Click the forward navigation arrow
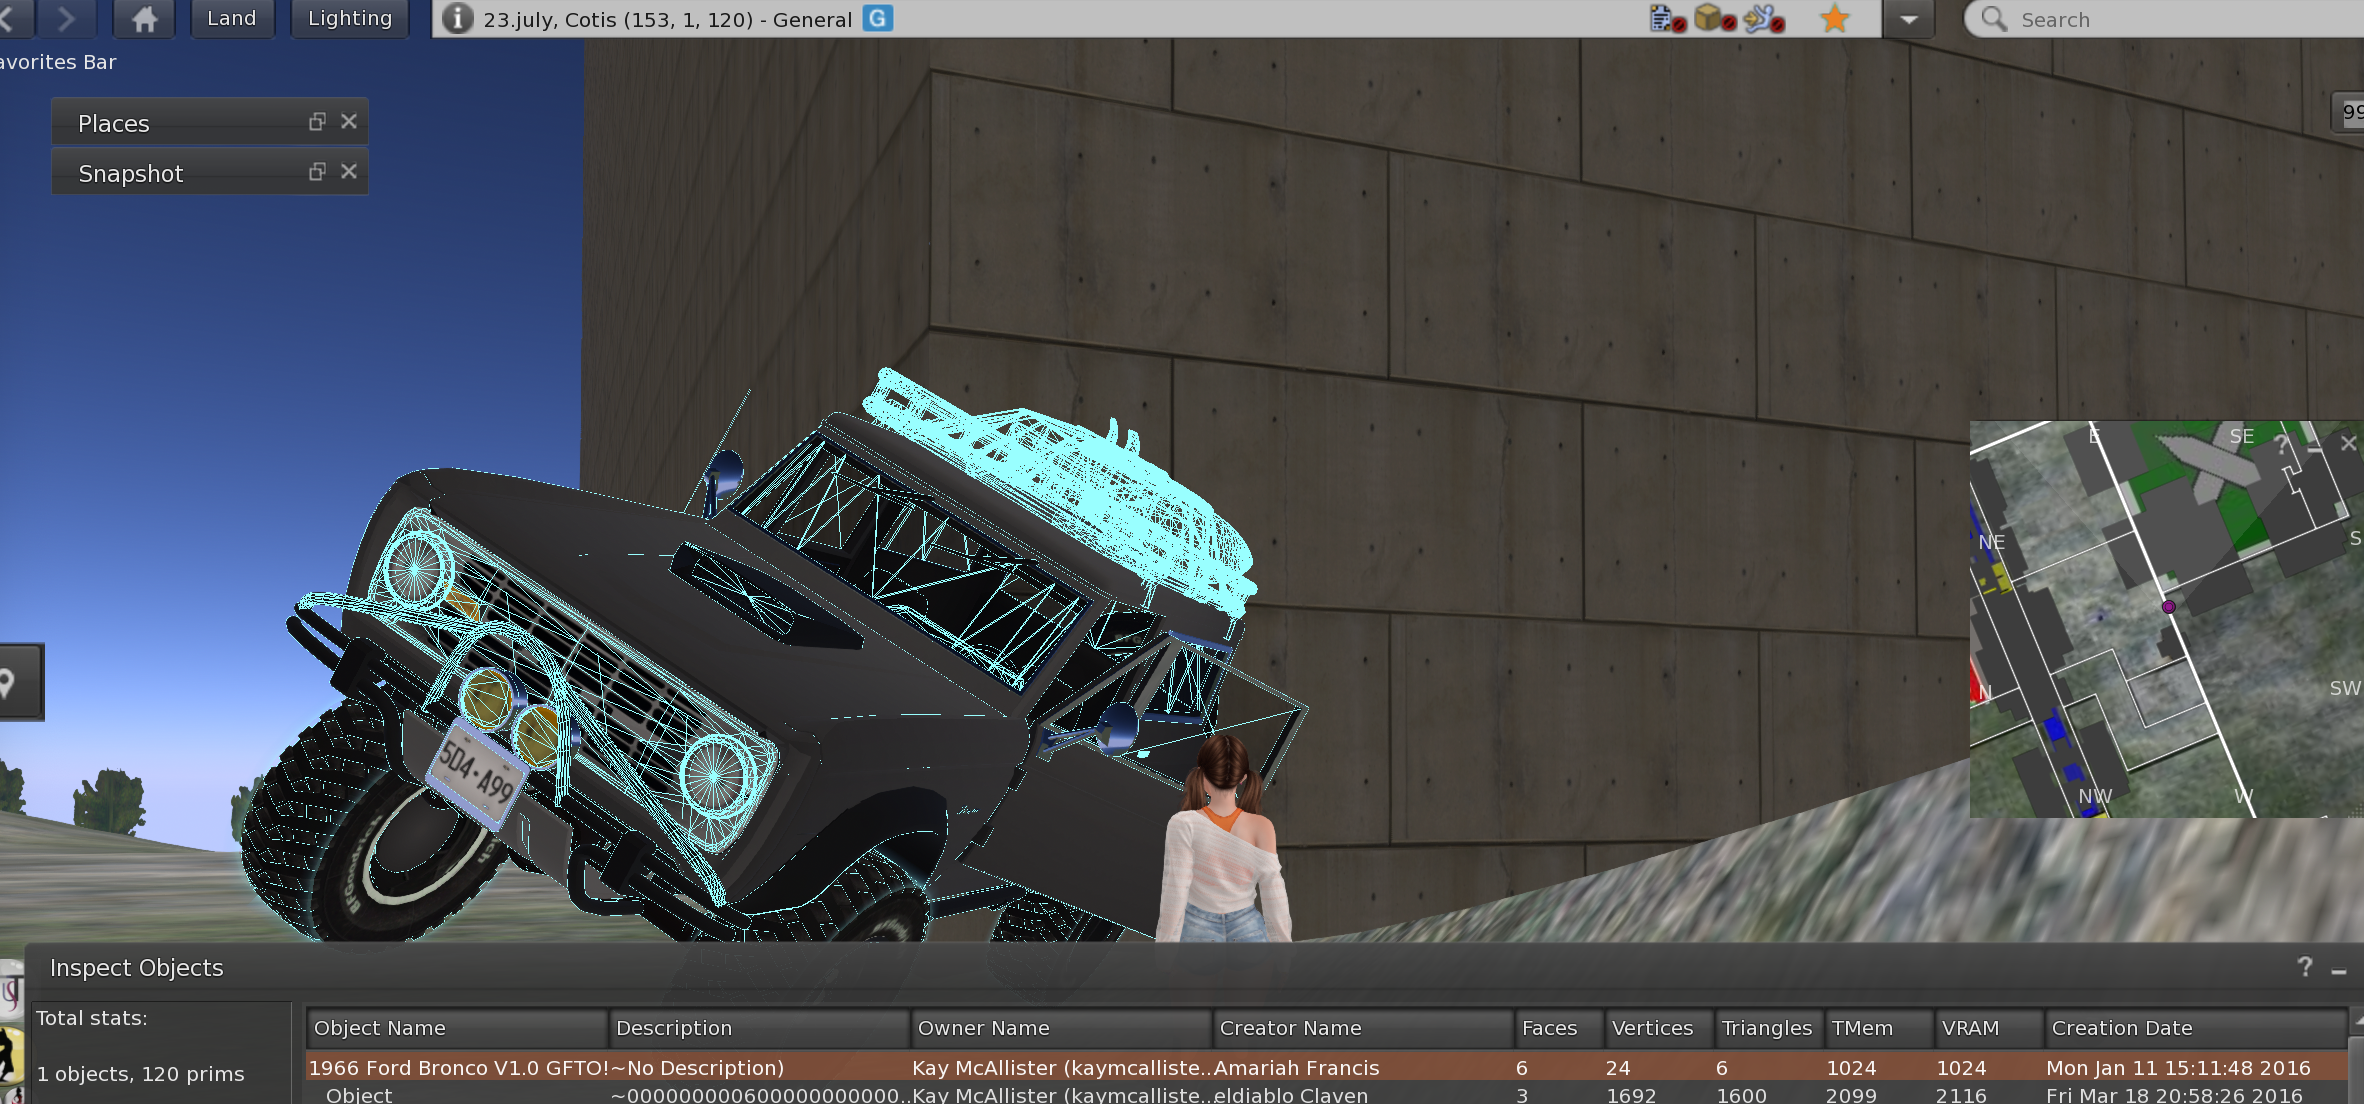The height and width of the screenshot is (1104, 2364). point(66,19)
